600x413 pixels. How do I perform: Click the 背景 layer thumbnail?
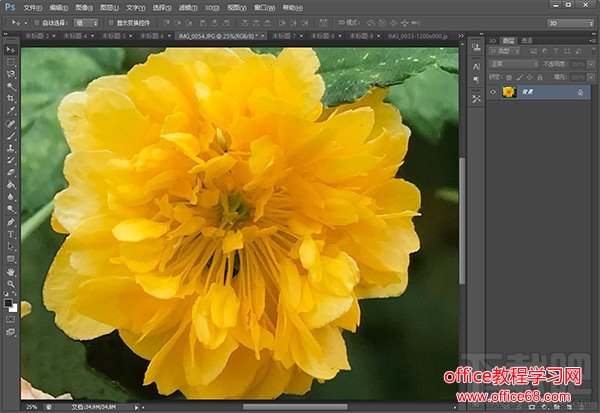click(x=508, y=92)
